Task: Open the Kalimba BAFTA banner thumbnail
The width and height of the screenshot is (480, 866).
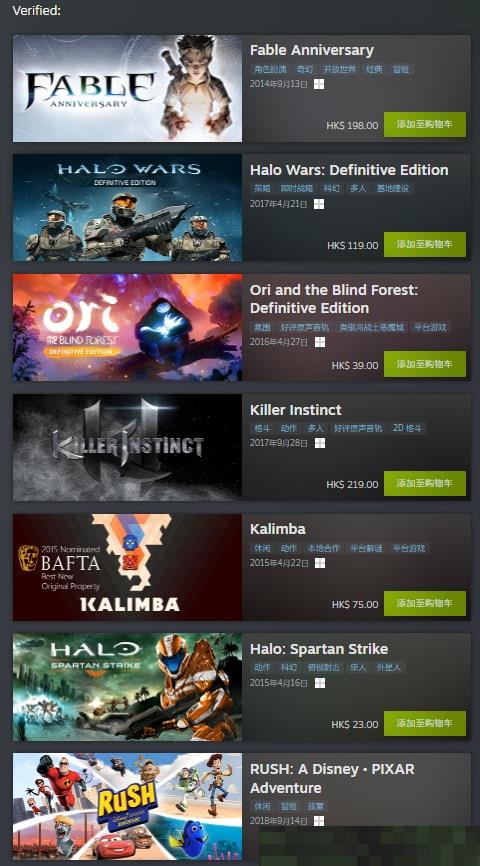Action: pos(127,567)
